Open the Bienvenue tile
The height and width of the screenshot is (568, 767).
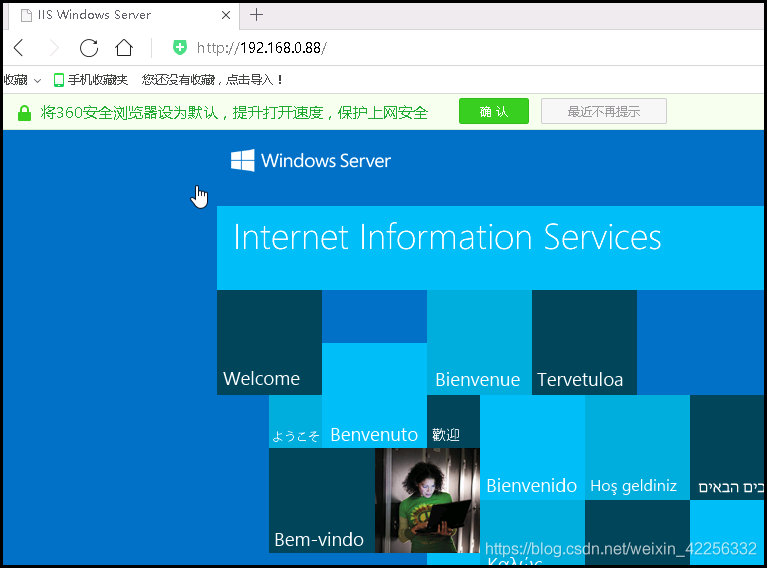pos(478,343)
